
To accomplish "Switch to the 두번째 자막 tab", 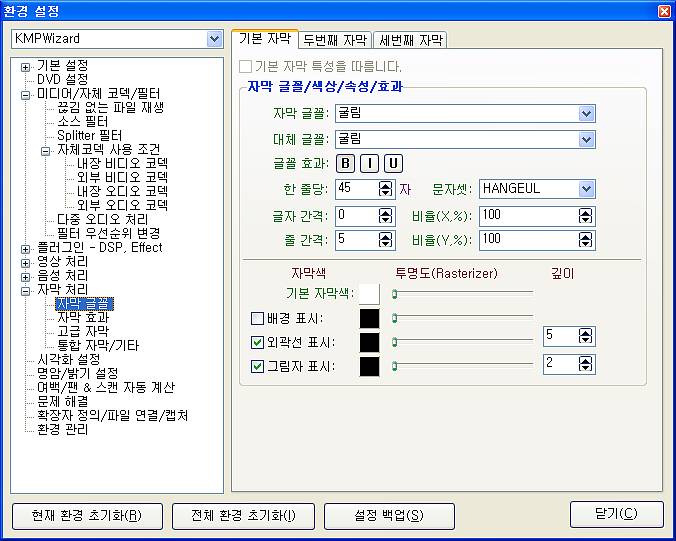I will [x=335, y=40].
